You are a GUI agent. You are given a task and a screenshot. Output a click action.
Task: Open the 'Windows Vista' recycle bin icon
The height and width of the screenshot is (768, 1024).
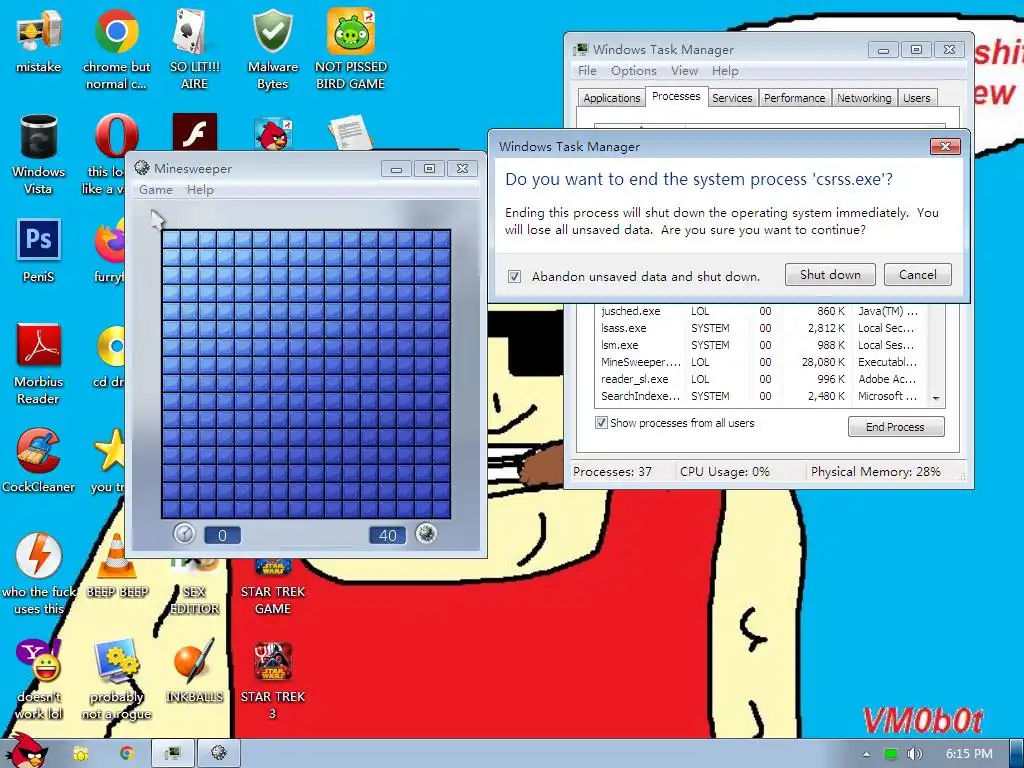point(39,154)
